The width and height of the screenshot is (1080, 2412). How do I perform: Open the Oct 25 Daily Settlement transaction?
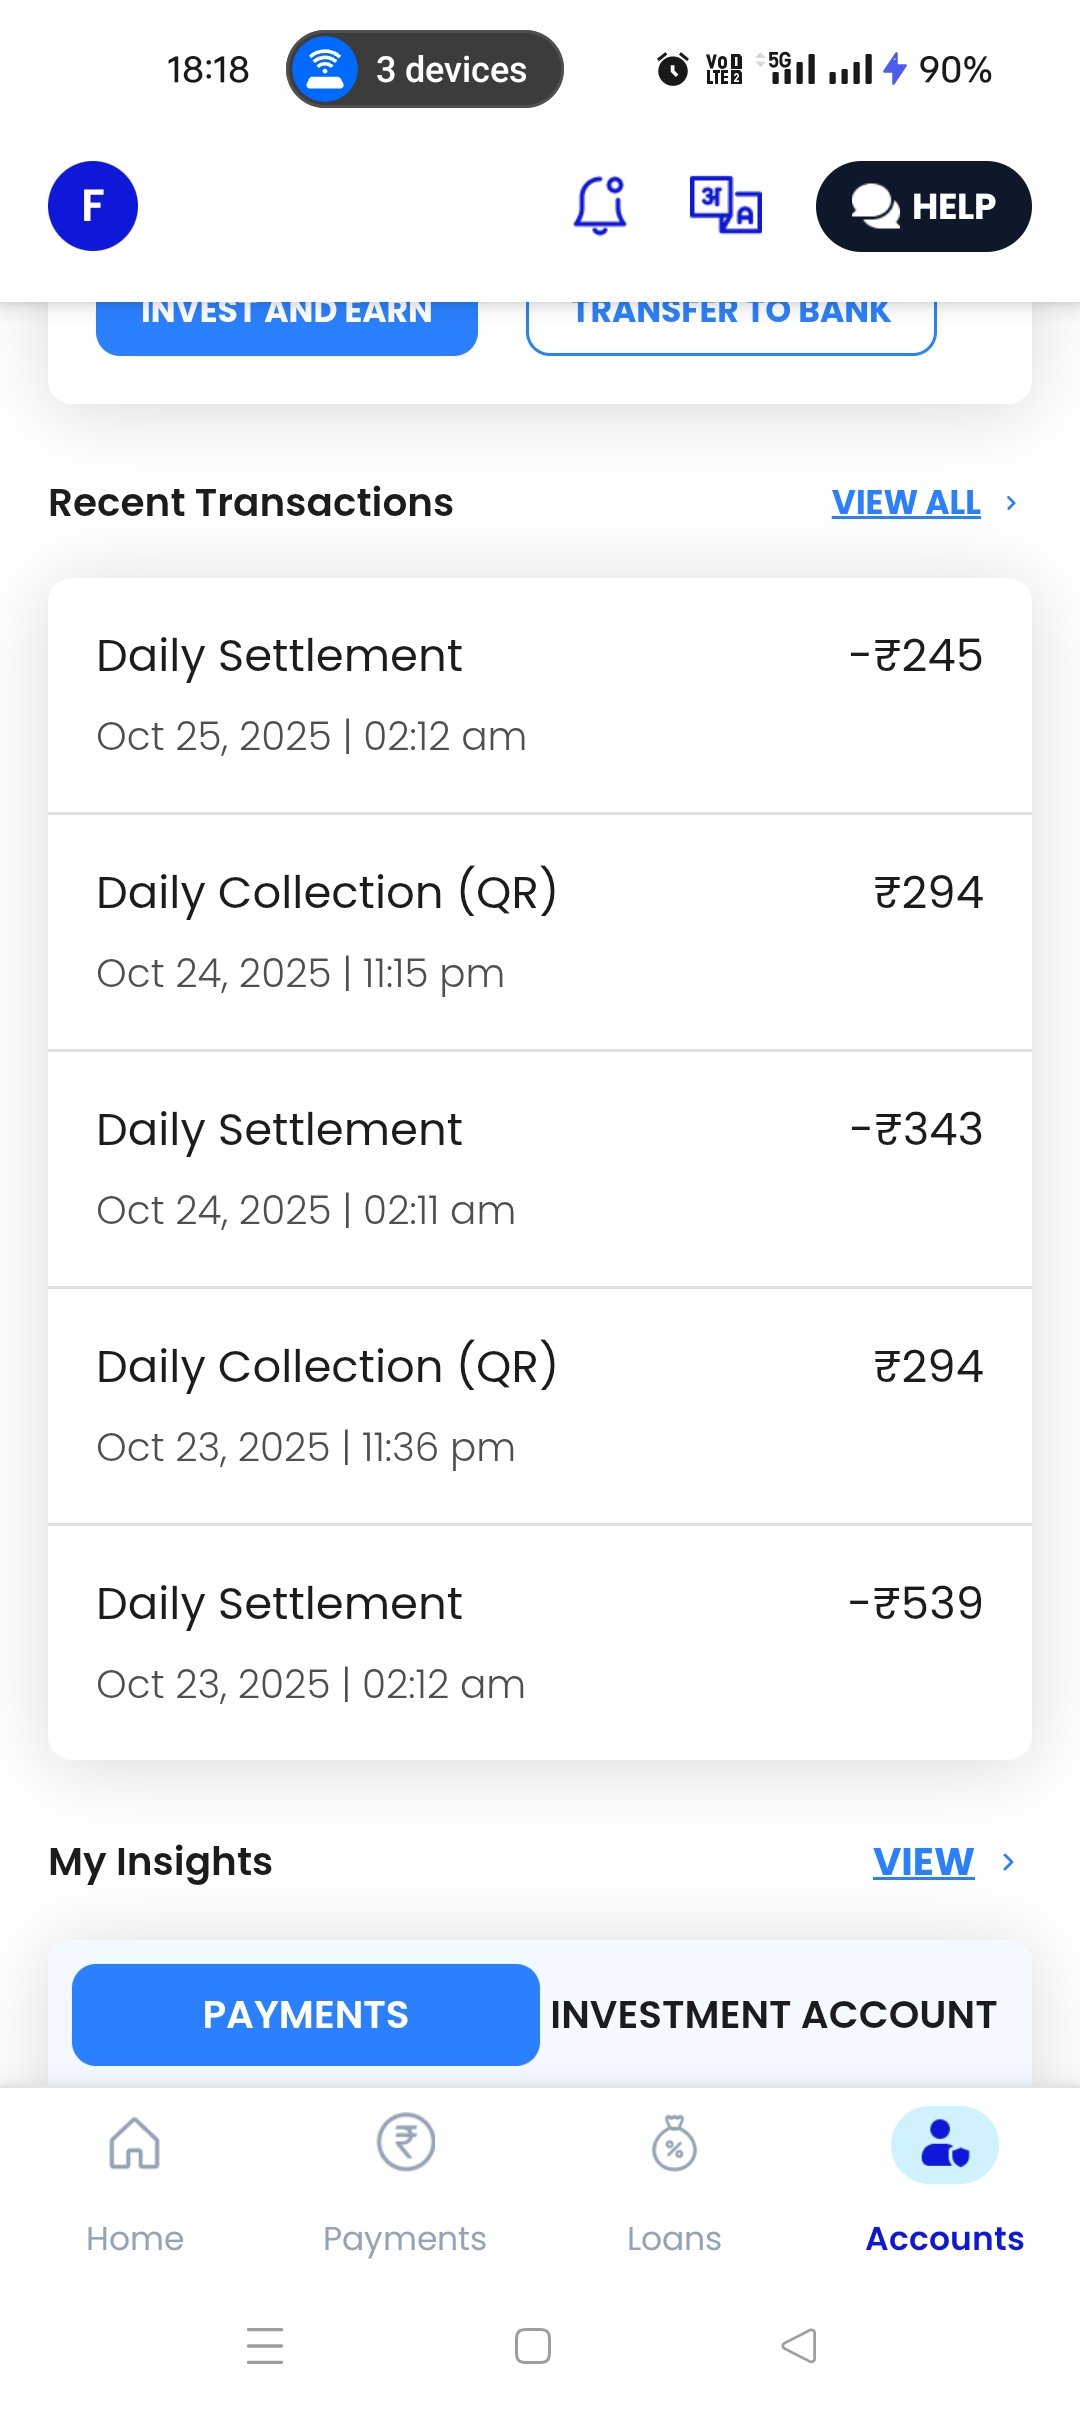tap(540, 696)
